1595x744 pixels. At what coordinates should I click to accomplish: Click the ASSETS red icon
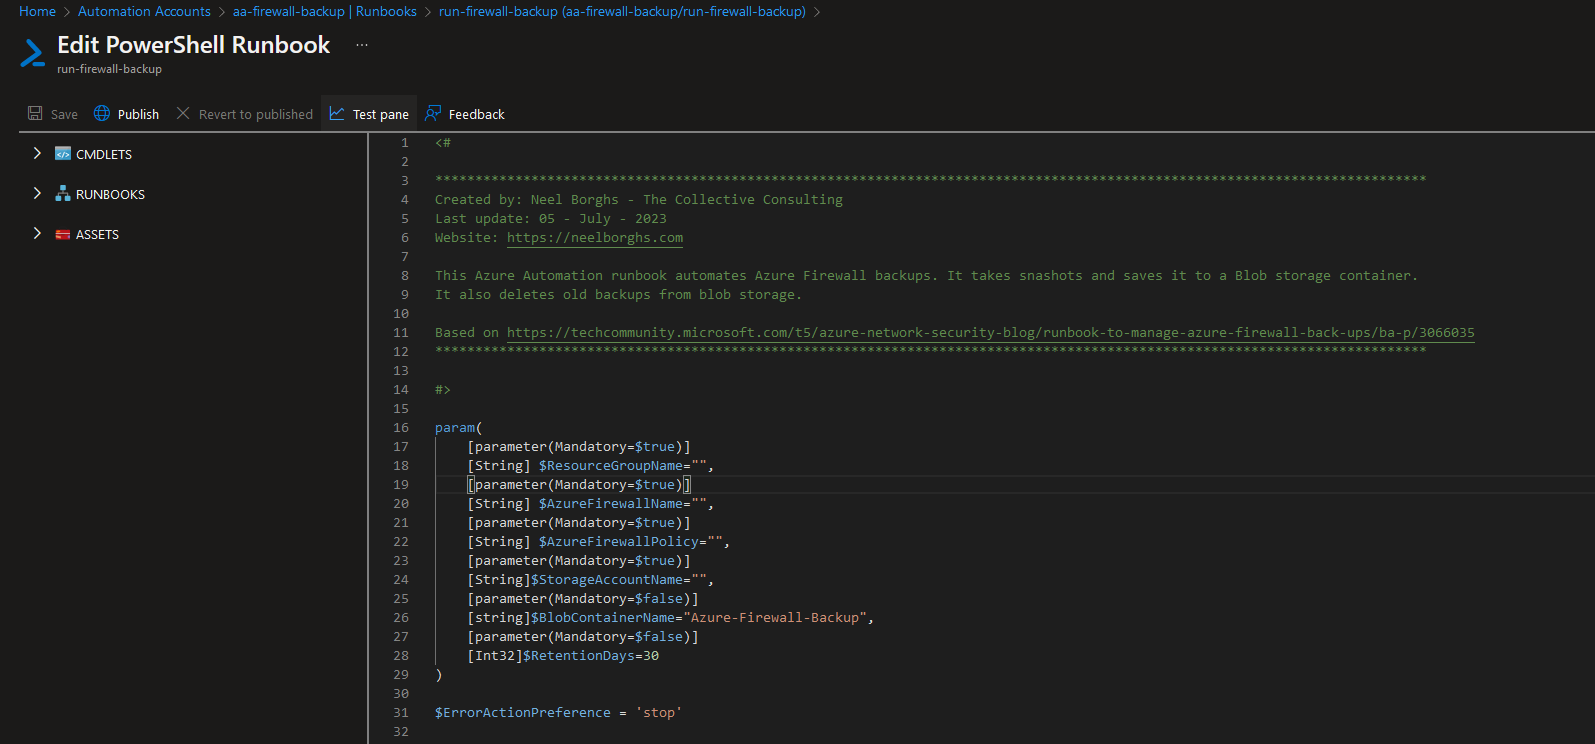pos(63,234)
